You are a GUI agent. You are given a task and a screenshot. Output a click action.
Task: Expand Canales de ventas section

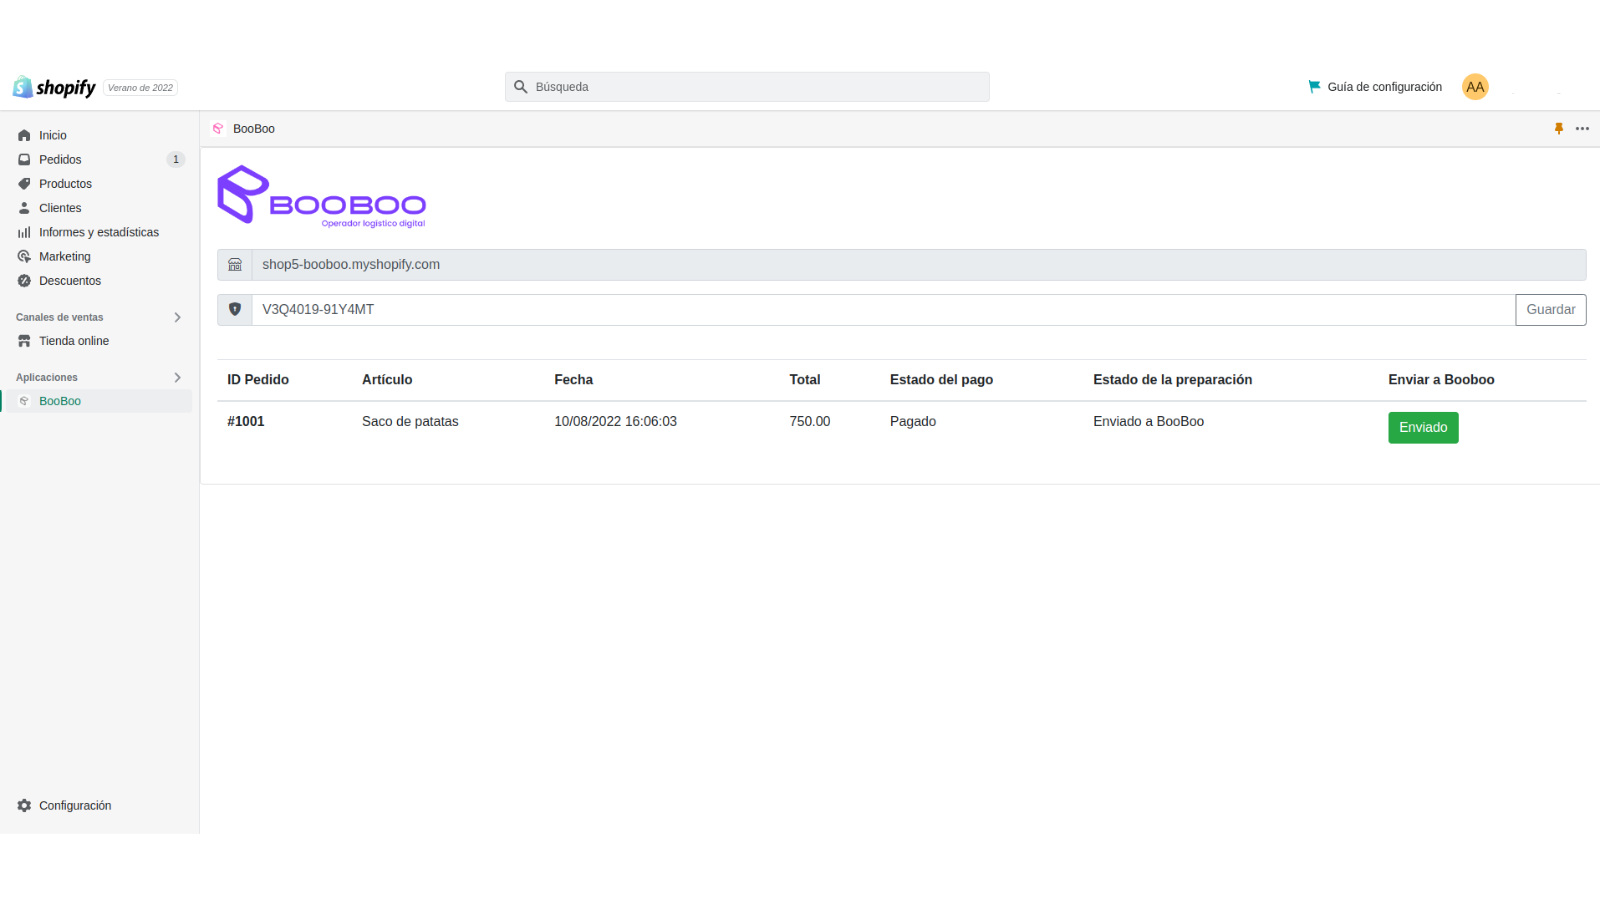(x=177, y=317)
